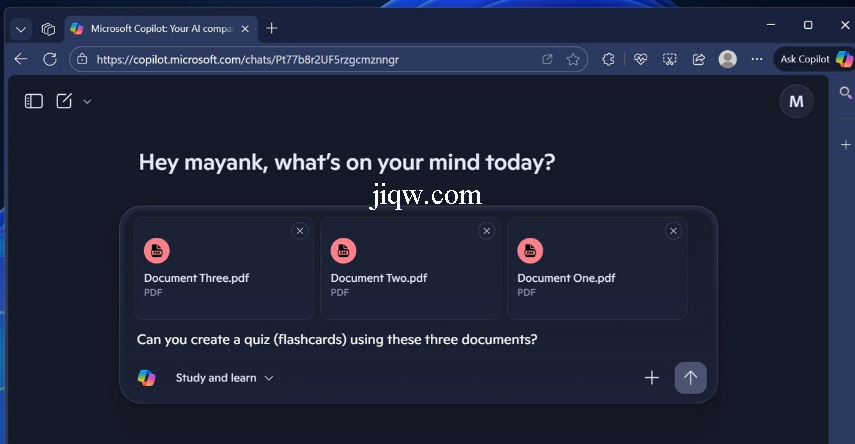
Task: Remove Document Three.pdf attachment
Action: click(300, 231)
